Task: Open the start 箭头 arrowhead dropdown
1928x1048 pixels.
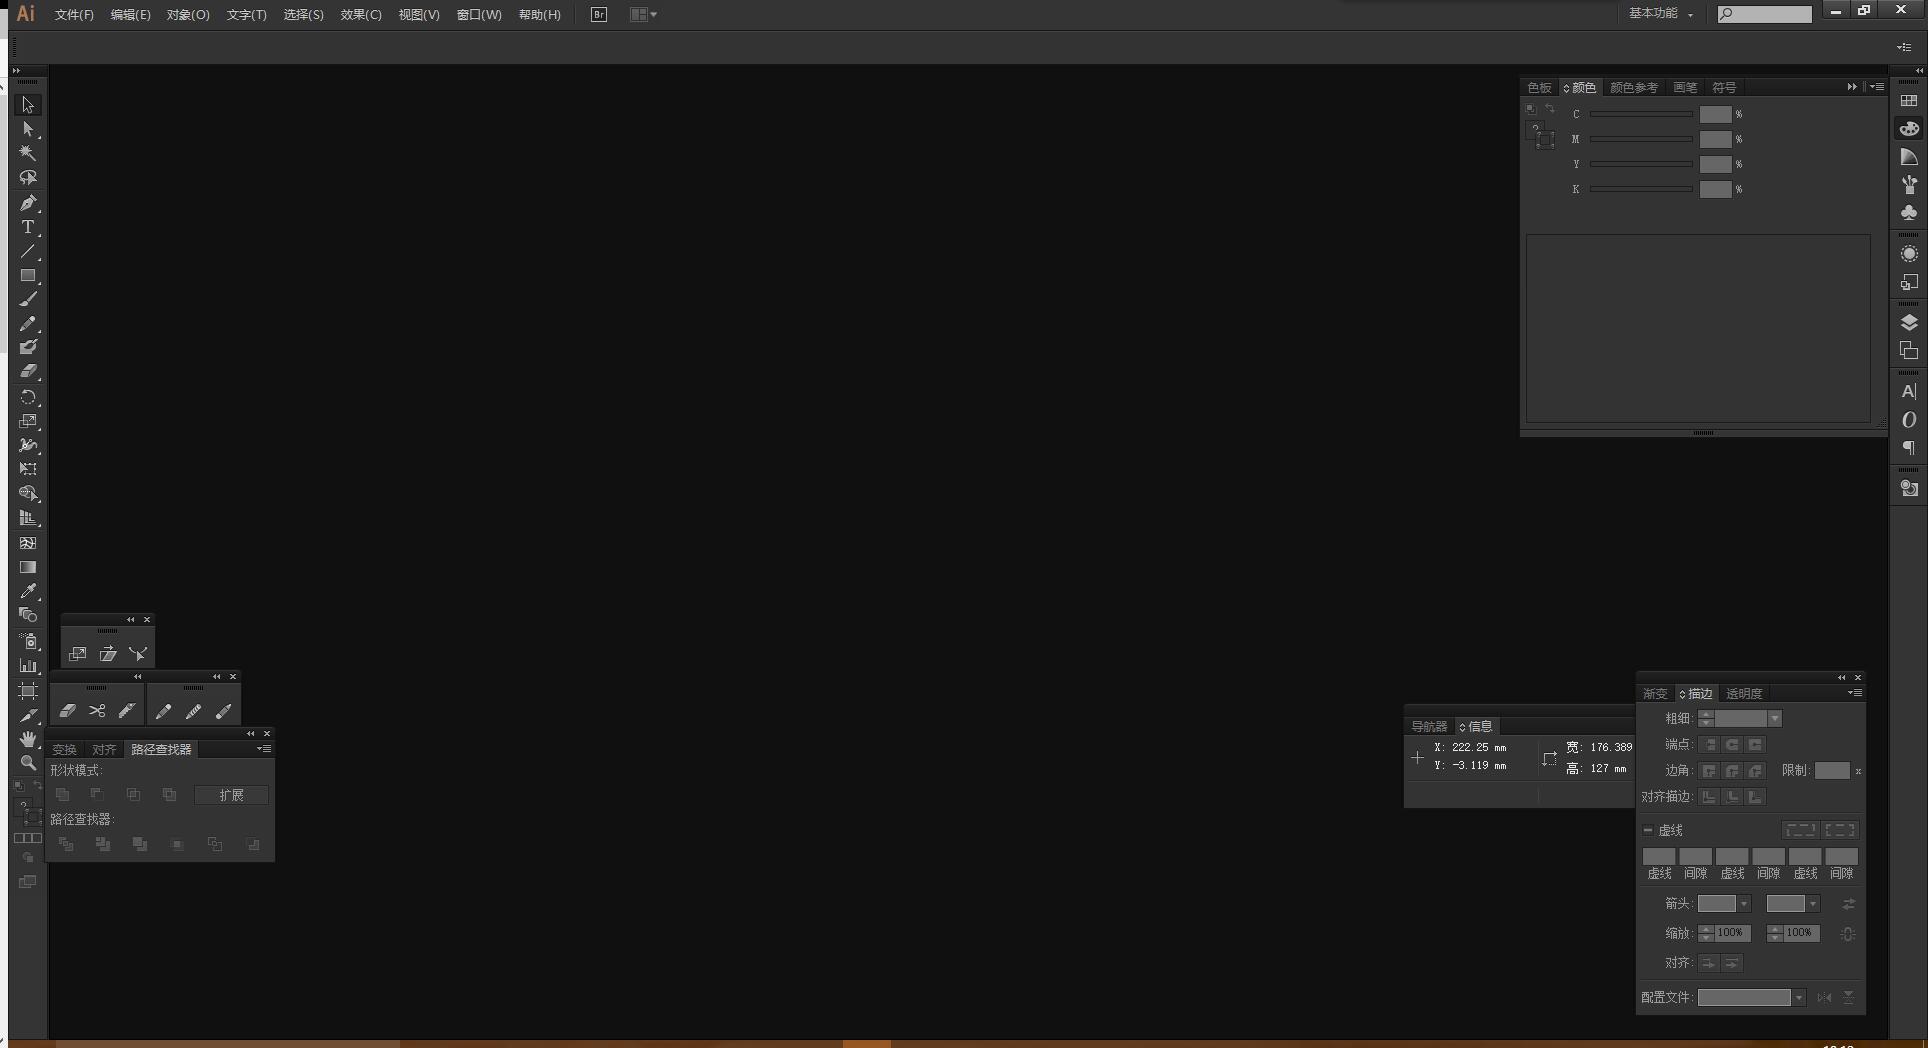Action: [1744, 904]
